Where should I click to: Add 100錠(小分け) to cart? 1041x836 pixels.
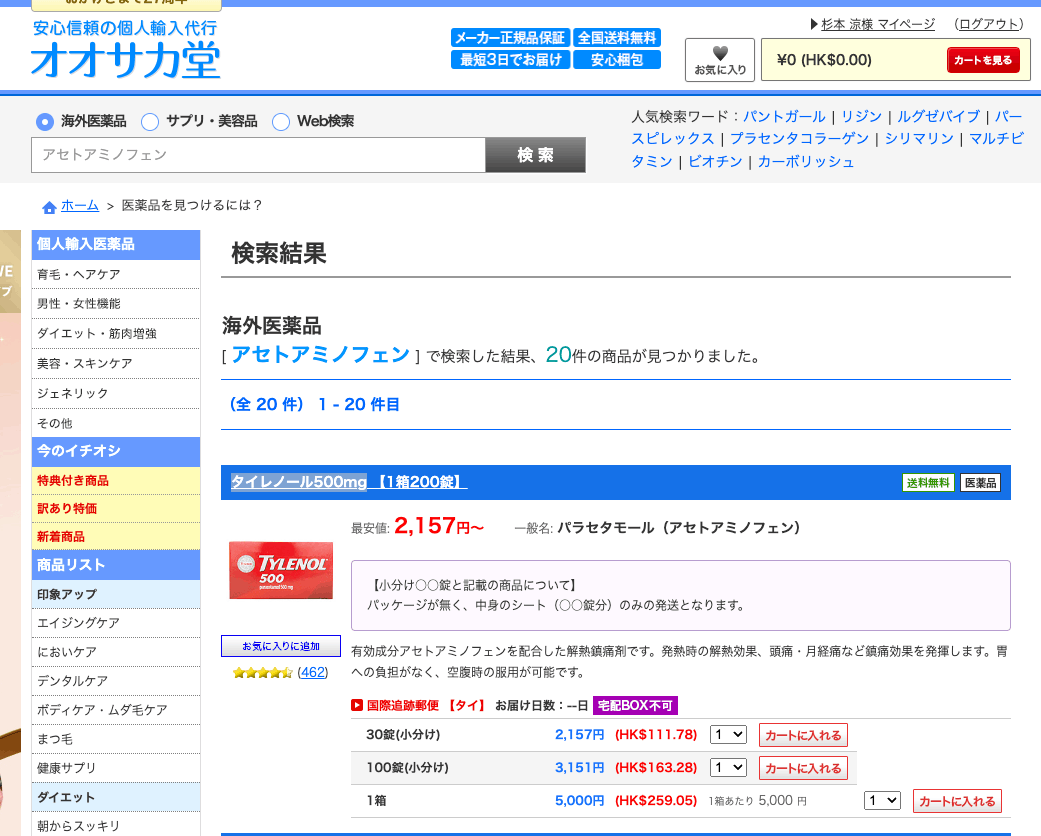[803, 768]
